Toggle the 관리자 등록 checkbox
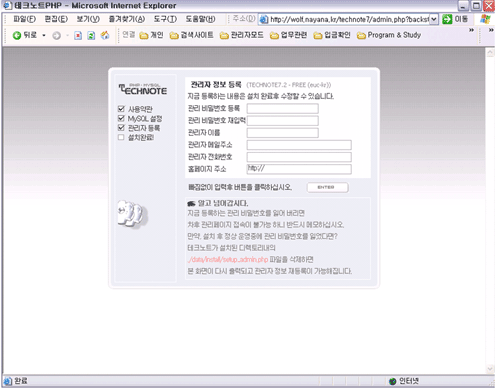This screenshot has height=388, width=500. tap(121, 128)
